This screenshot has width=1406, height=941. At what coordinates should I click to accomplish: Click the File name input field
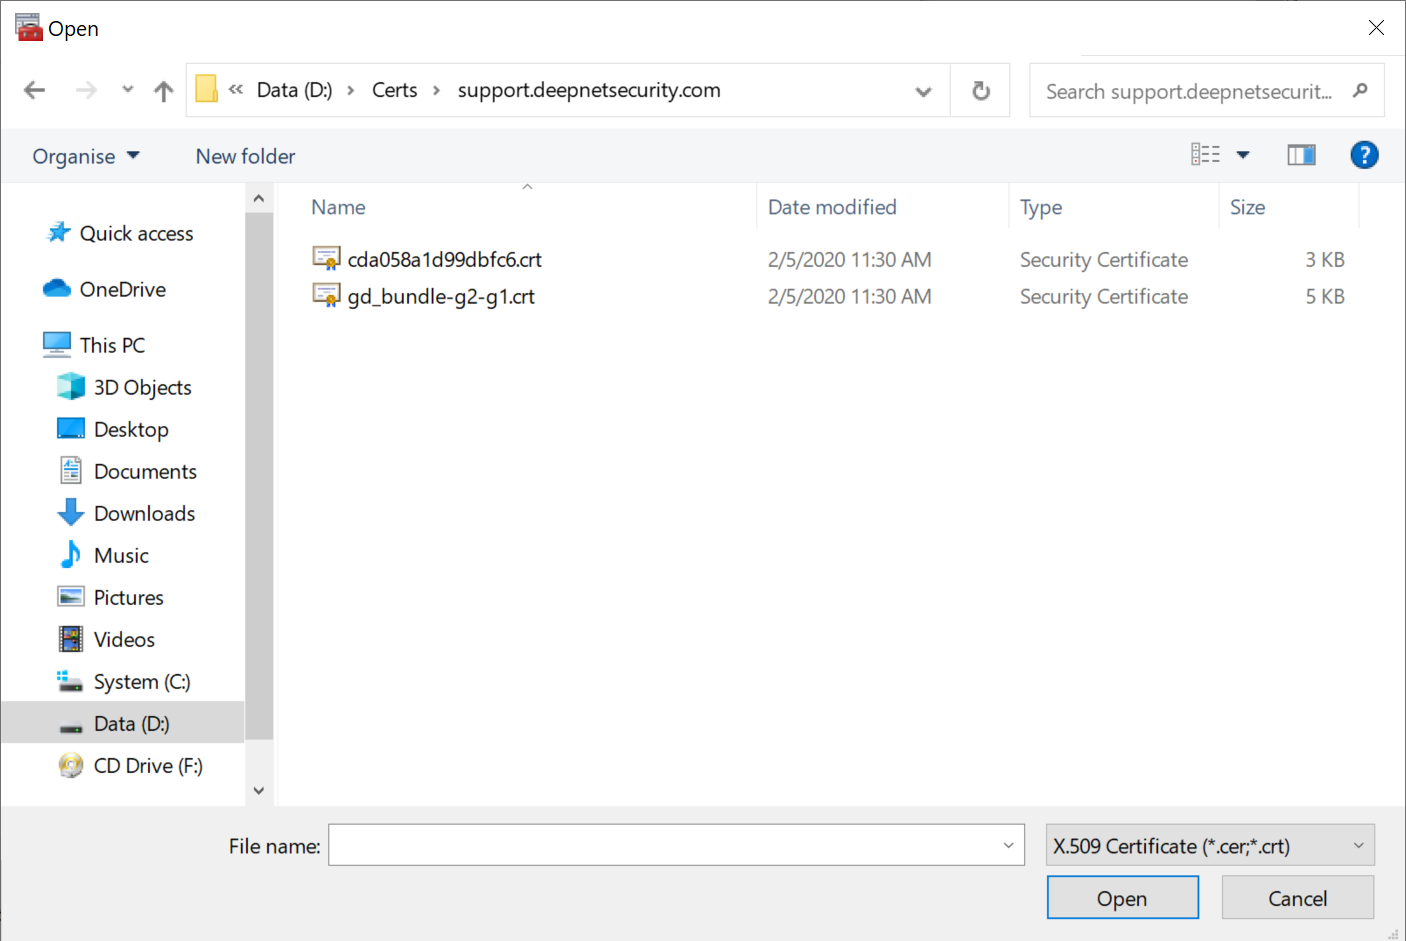664,846
